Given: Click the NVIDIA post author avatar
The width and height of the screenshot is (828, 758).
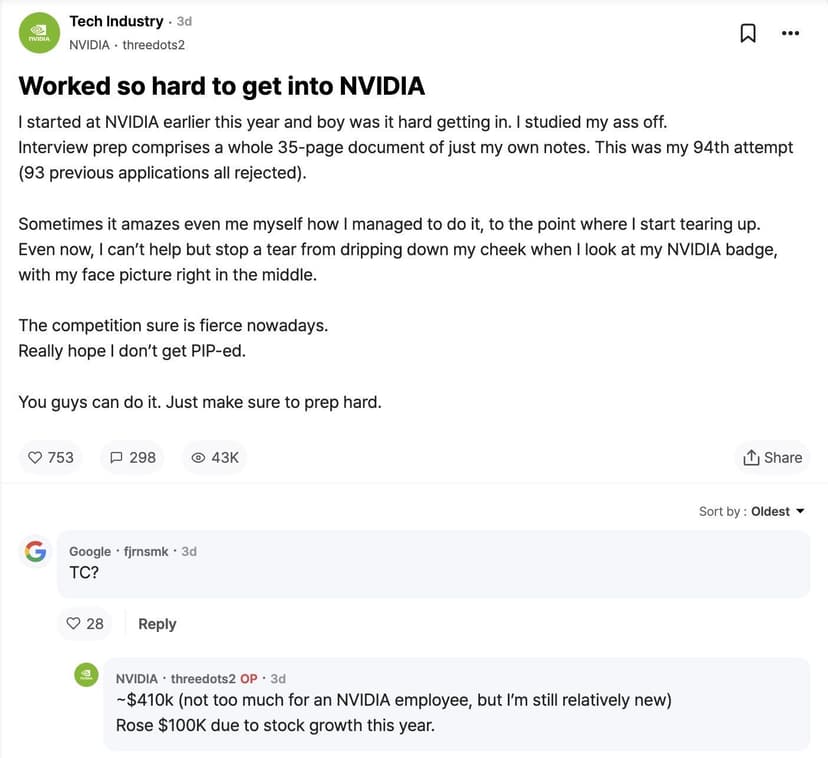Looking at the screenshot, I should point(39,33).
